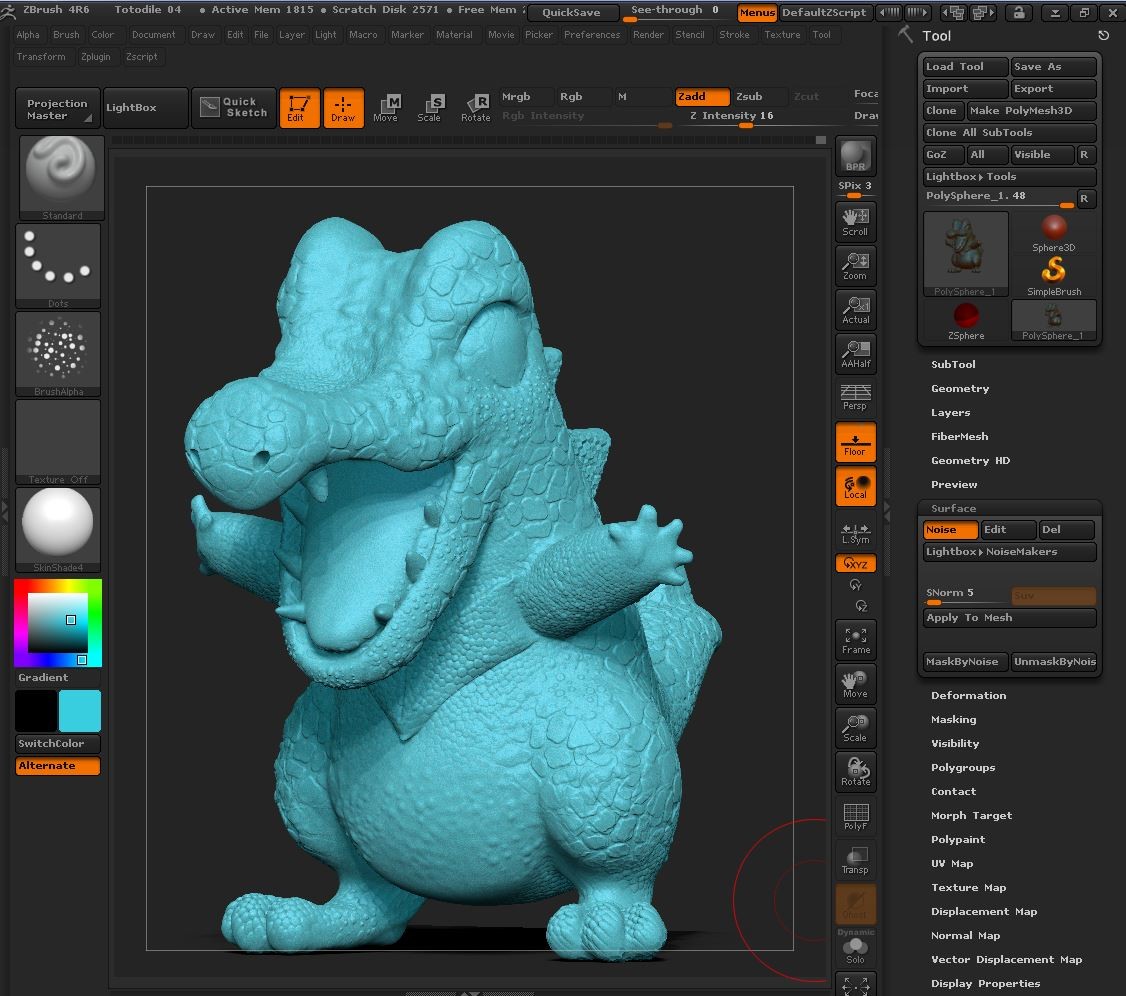Toggle Solo mode
The width and height of the screenshot is (1126, 996).
tap(855, 951)
